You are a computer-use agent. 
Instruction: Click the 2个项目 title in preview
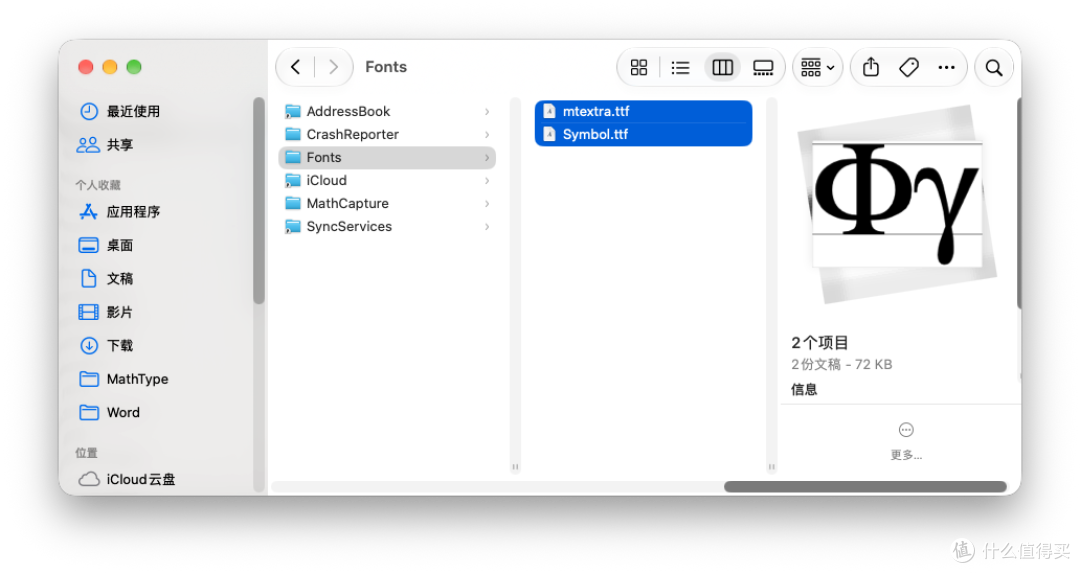(x=820, y=343)
